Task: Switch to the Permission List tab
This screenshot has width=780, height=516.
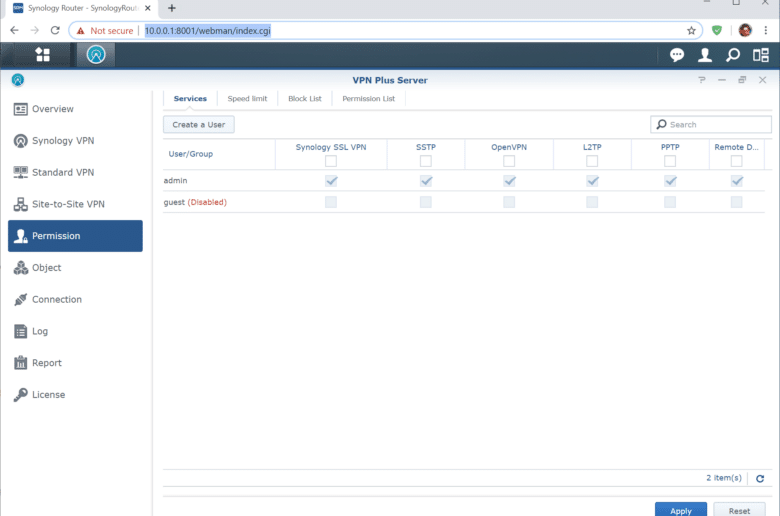Action: [369, 99]
